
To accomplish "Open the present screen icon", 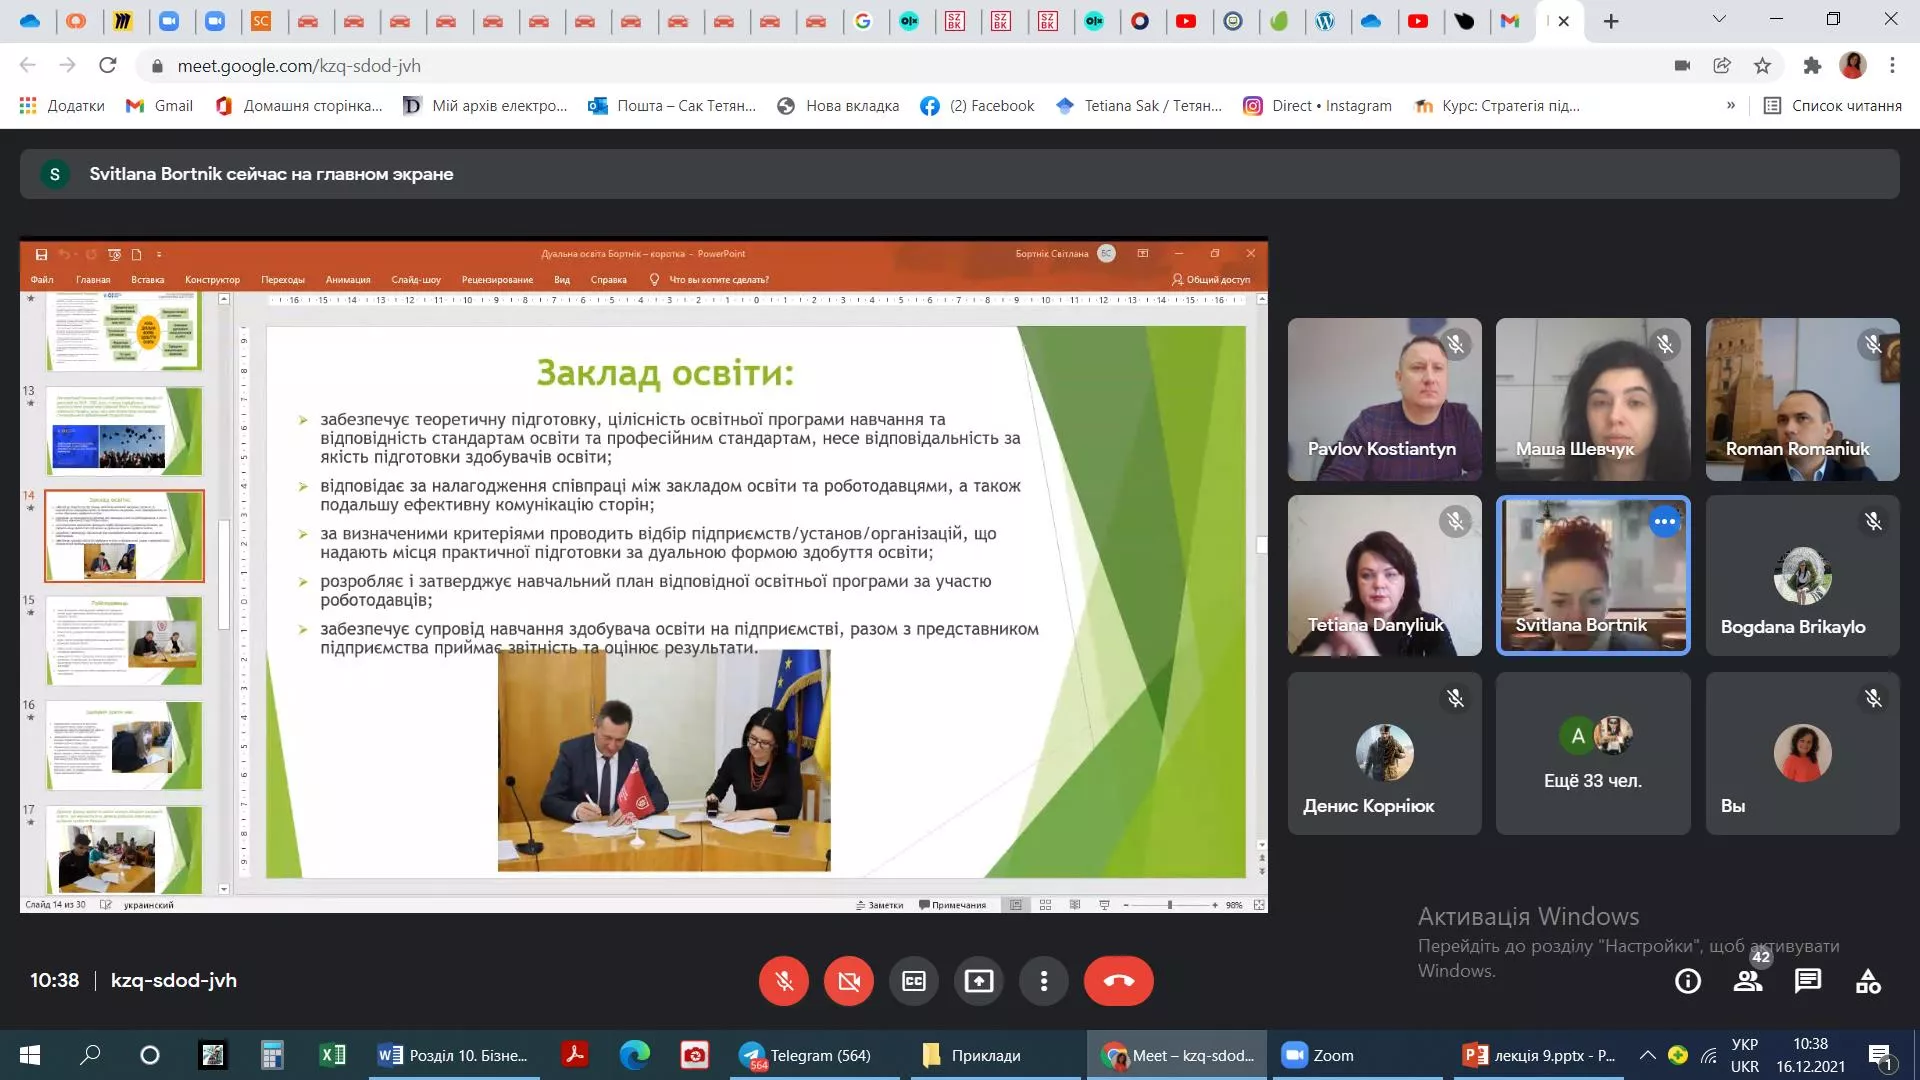I will 979,981.
